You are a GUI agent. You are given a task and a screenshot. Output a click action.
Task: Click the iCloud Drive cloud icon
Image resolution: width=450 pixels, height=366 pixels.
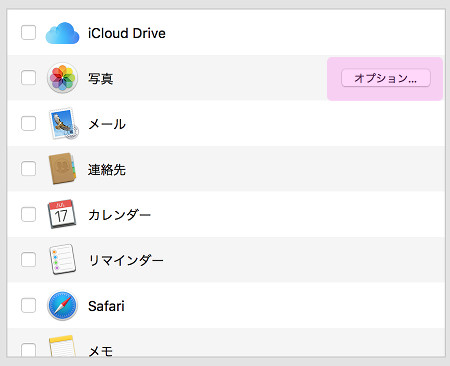click(x=62, y=33)
